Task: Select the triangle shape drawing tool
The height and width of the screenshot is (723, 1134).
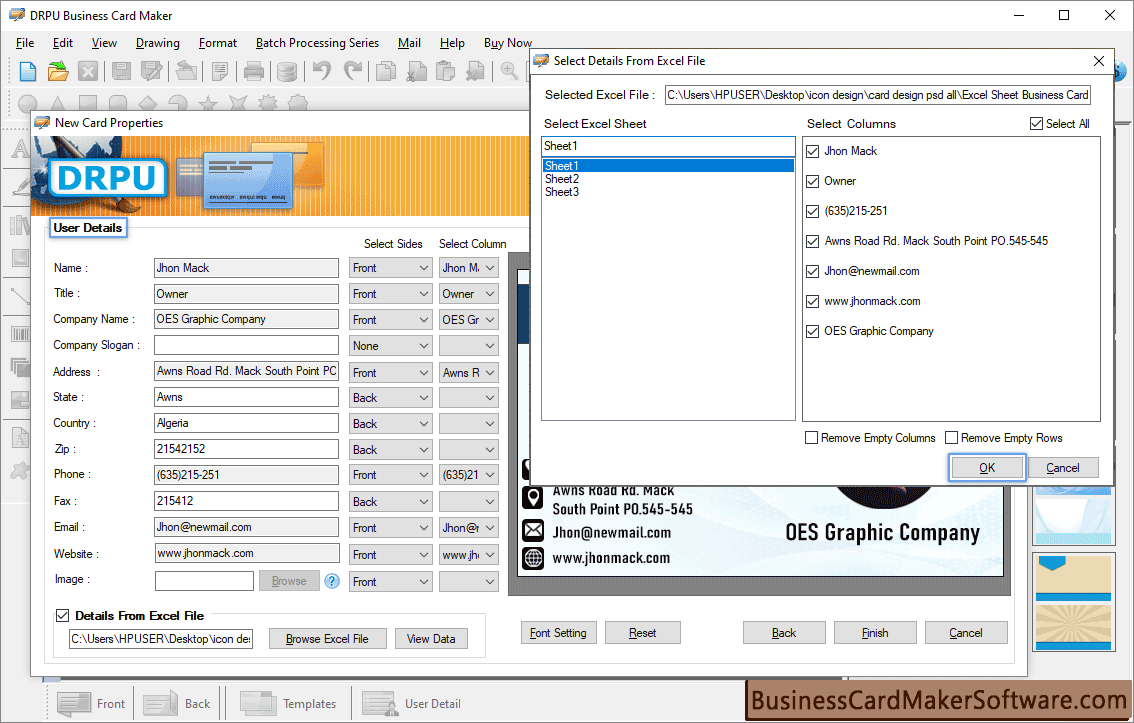Action: pos(58,104)
